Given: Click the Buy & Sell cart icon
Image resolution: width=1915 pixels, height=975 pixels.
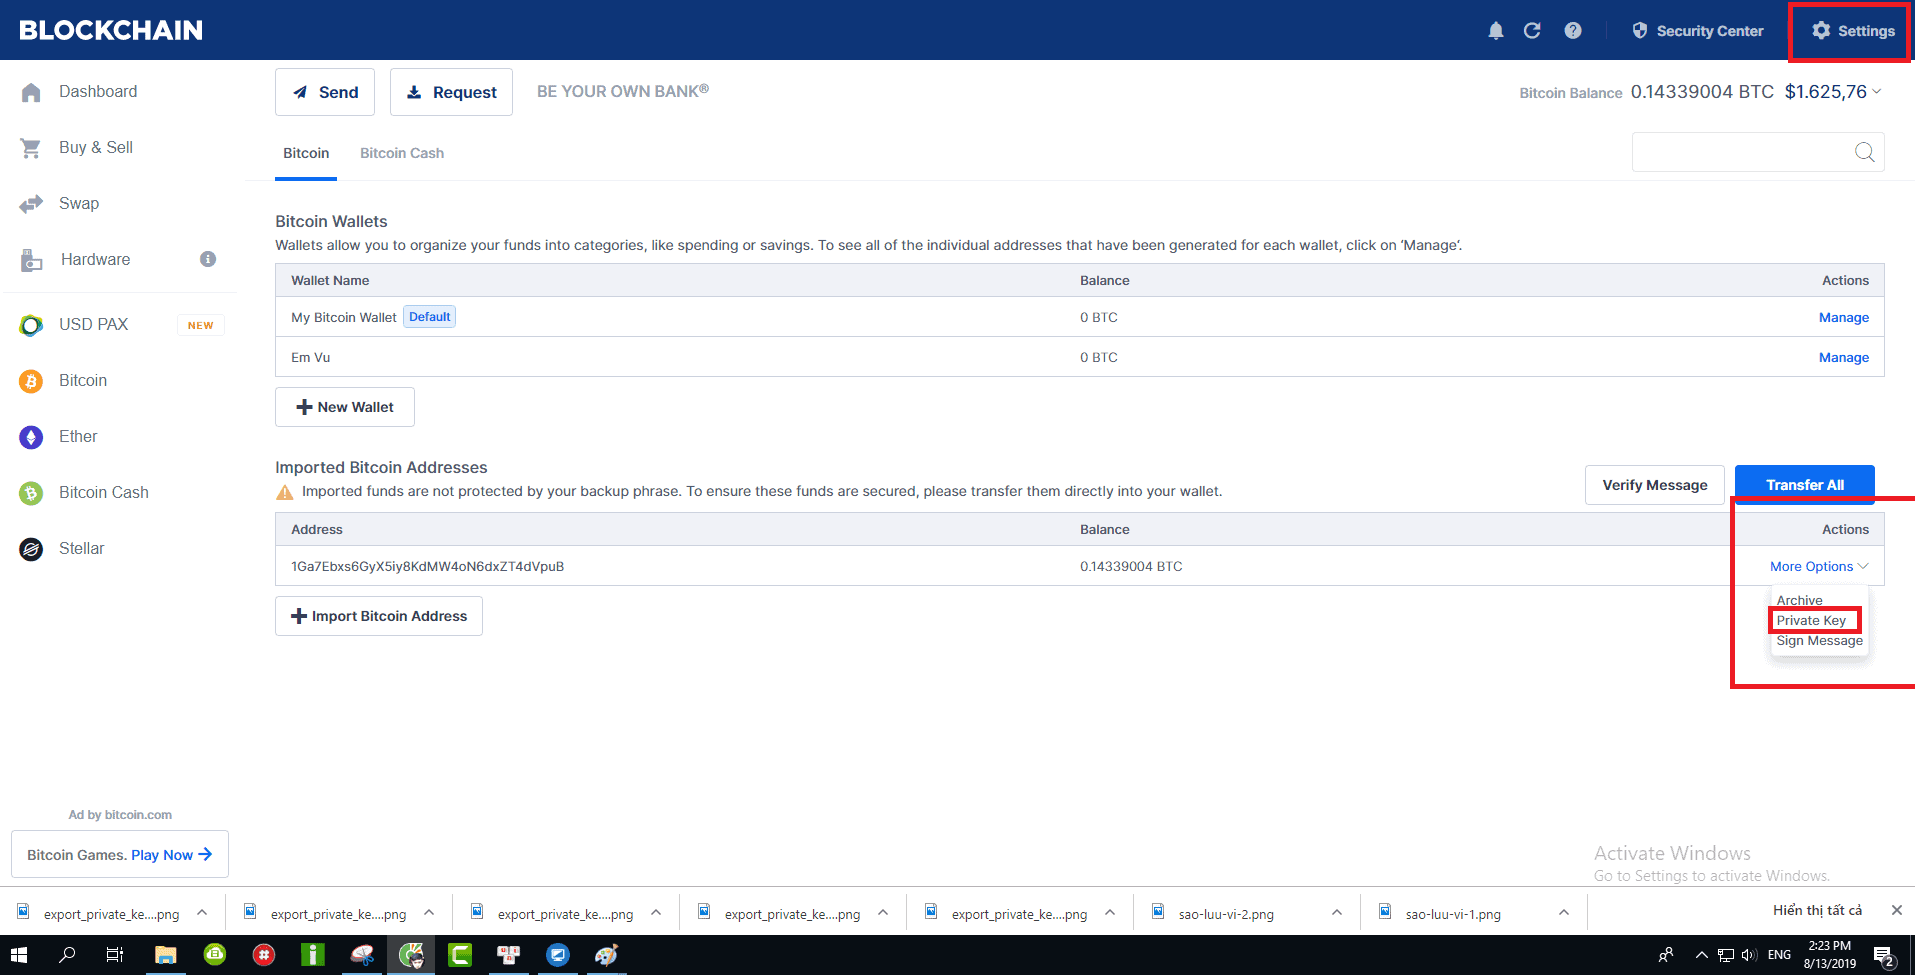Looking at the screenshot, I should (x=31, y=148).
